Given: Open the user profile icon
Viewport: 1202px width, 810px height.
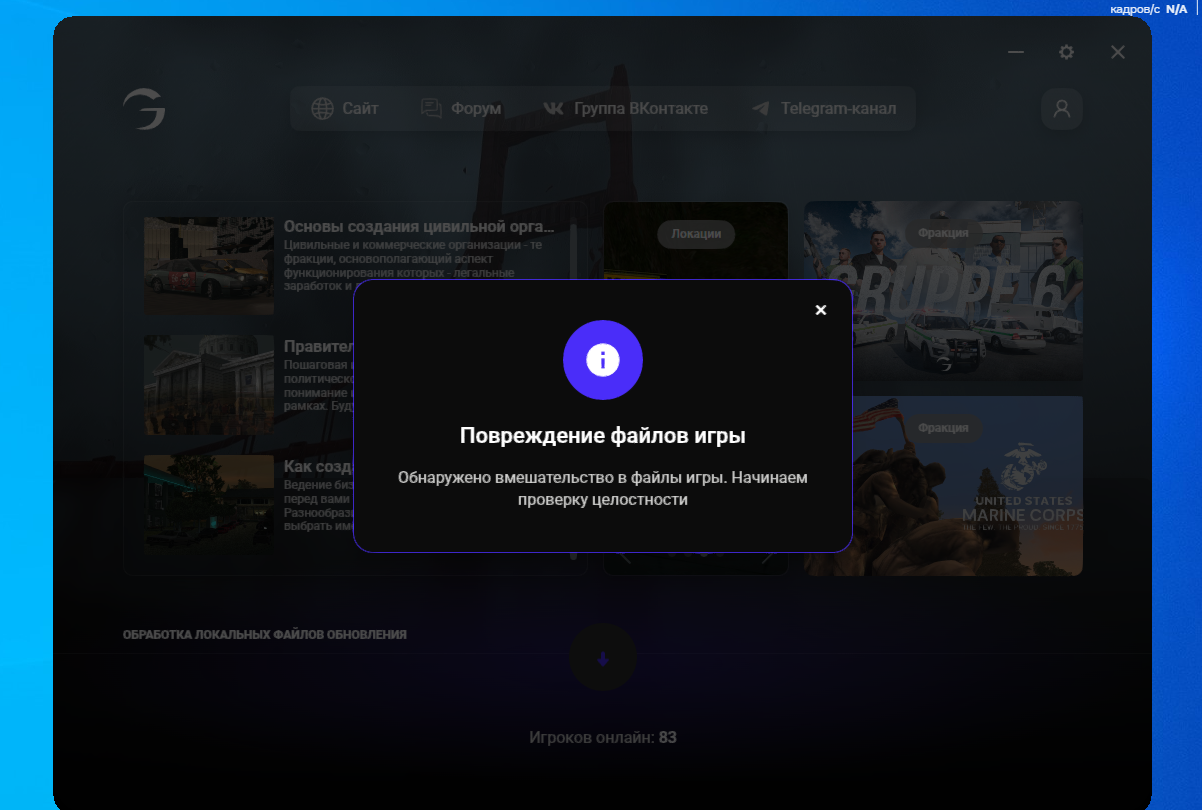Looking at the screenshot, I should 1061,109.
